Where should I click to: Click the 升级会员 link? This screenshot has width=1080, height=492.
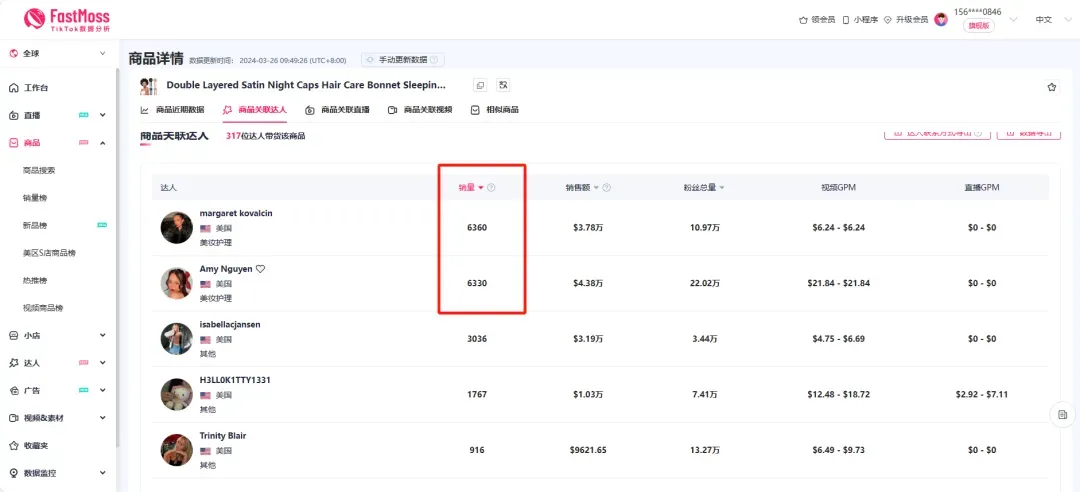tap(905, 19)
